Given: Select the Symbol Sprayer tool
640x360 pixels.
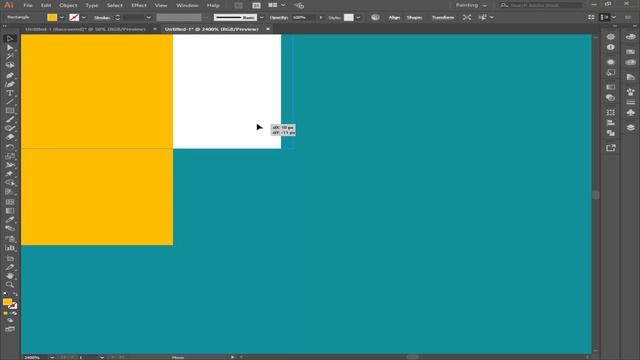Looking at the screenshot, I should tap(10, 239).
